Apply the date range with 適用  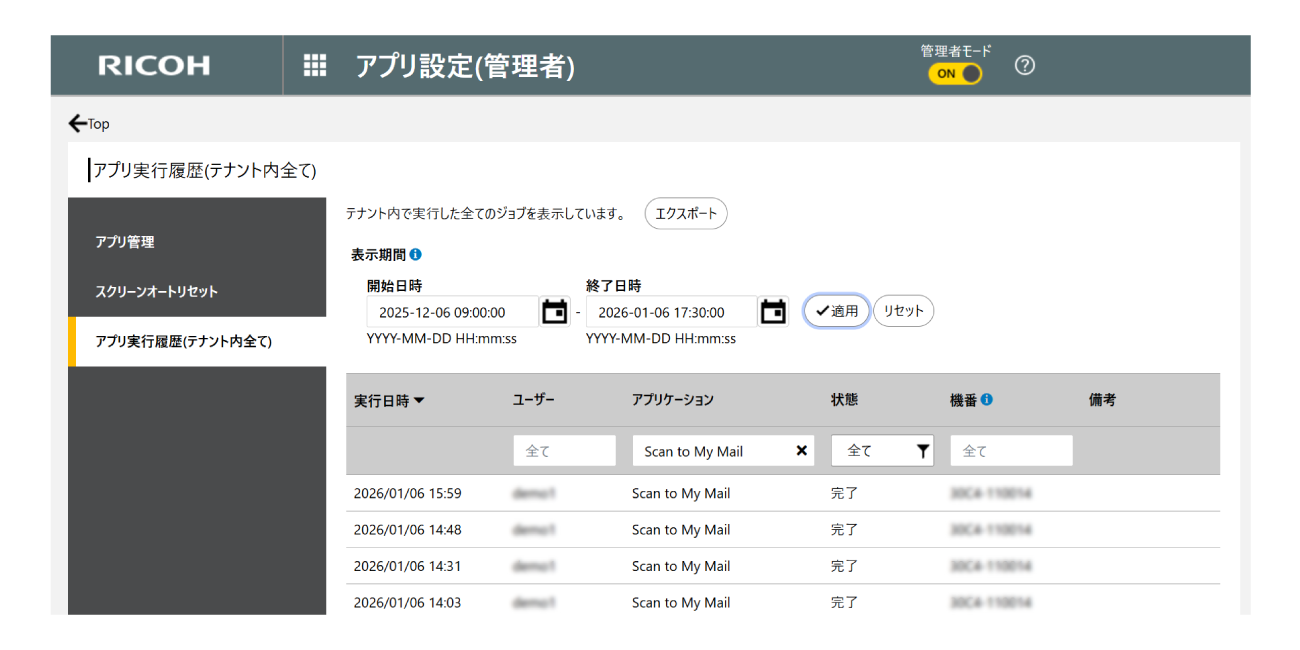point(836,311)
